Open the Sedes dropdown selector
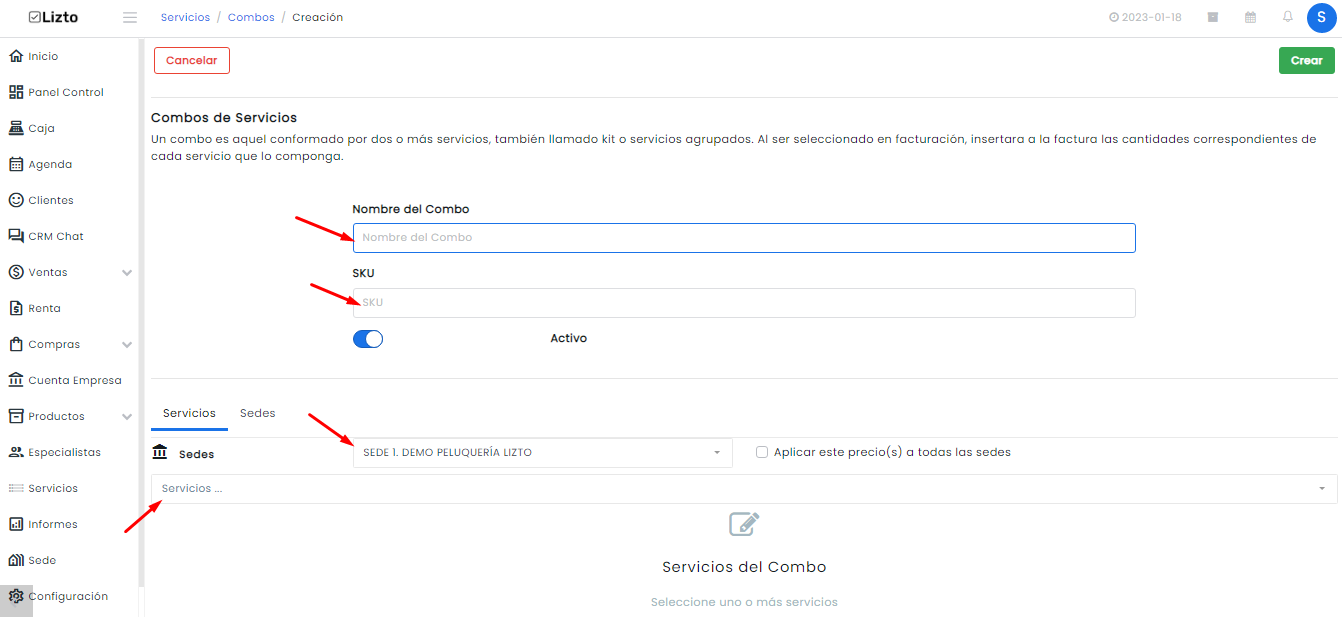The image size is (1342, 617). pyautogui.click(x=543, y=453)
